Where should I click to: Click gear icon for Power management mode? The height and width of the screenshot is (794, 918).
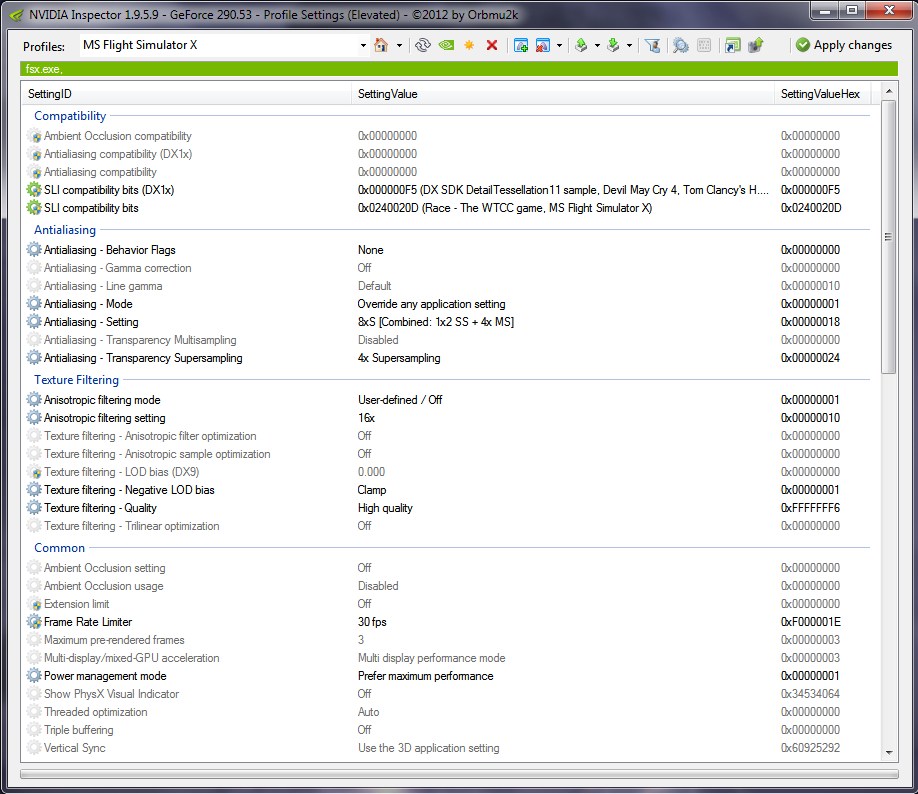coord(35,676)
